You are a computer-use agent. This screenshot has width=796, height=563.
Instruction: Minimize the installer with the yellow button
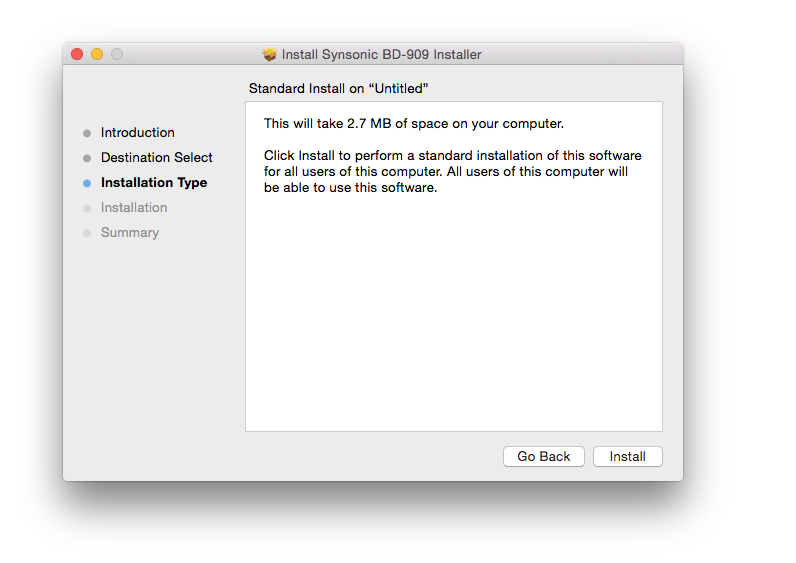pos(97,54)
